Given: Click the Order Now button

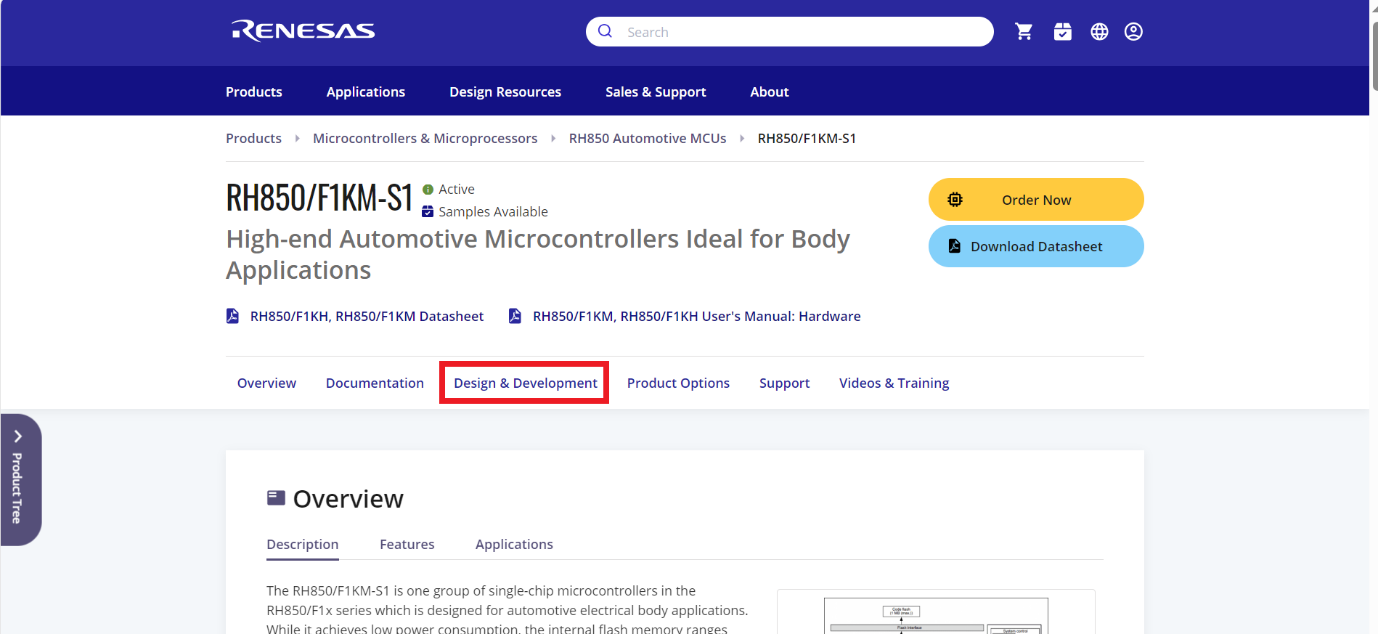Looking at the screenshot, I should tap(1035, 199).
